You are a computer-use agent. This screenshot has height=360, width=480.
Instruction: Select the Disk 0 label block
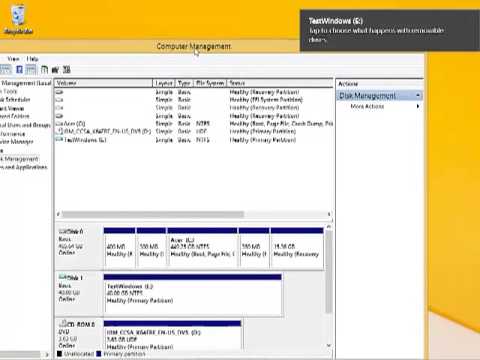point(79,246)
